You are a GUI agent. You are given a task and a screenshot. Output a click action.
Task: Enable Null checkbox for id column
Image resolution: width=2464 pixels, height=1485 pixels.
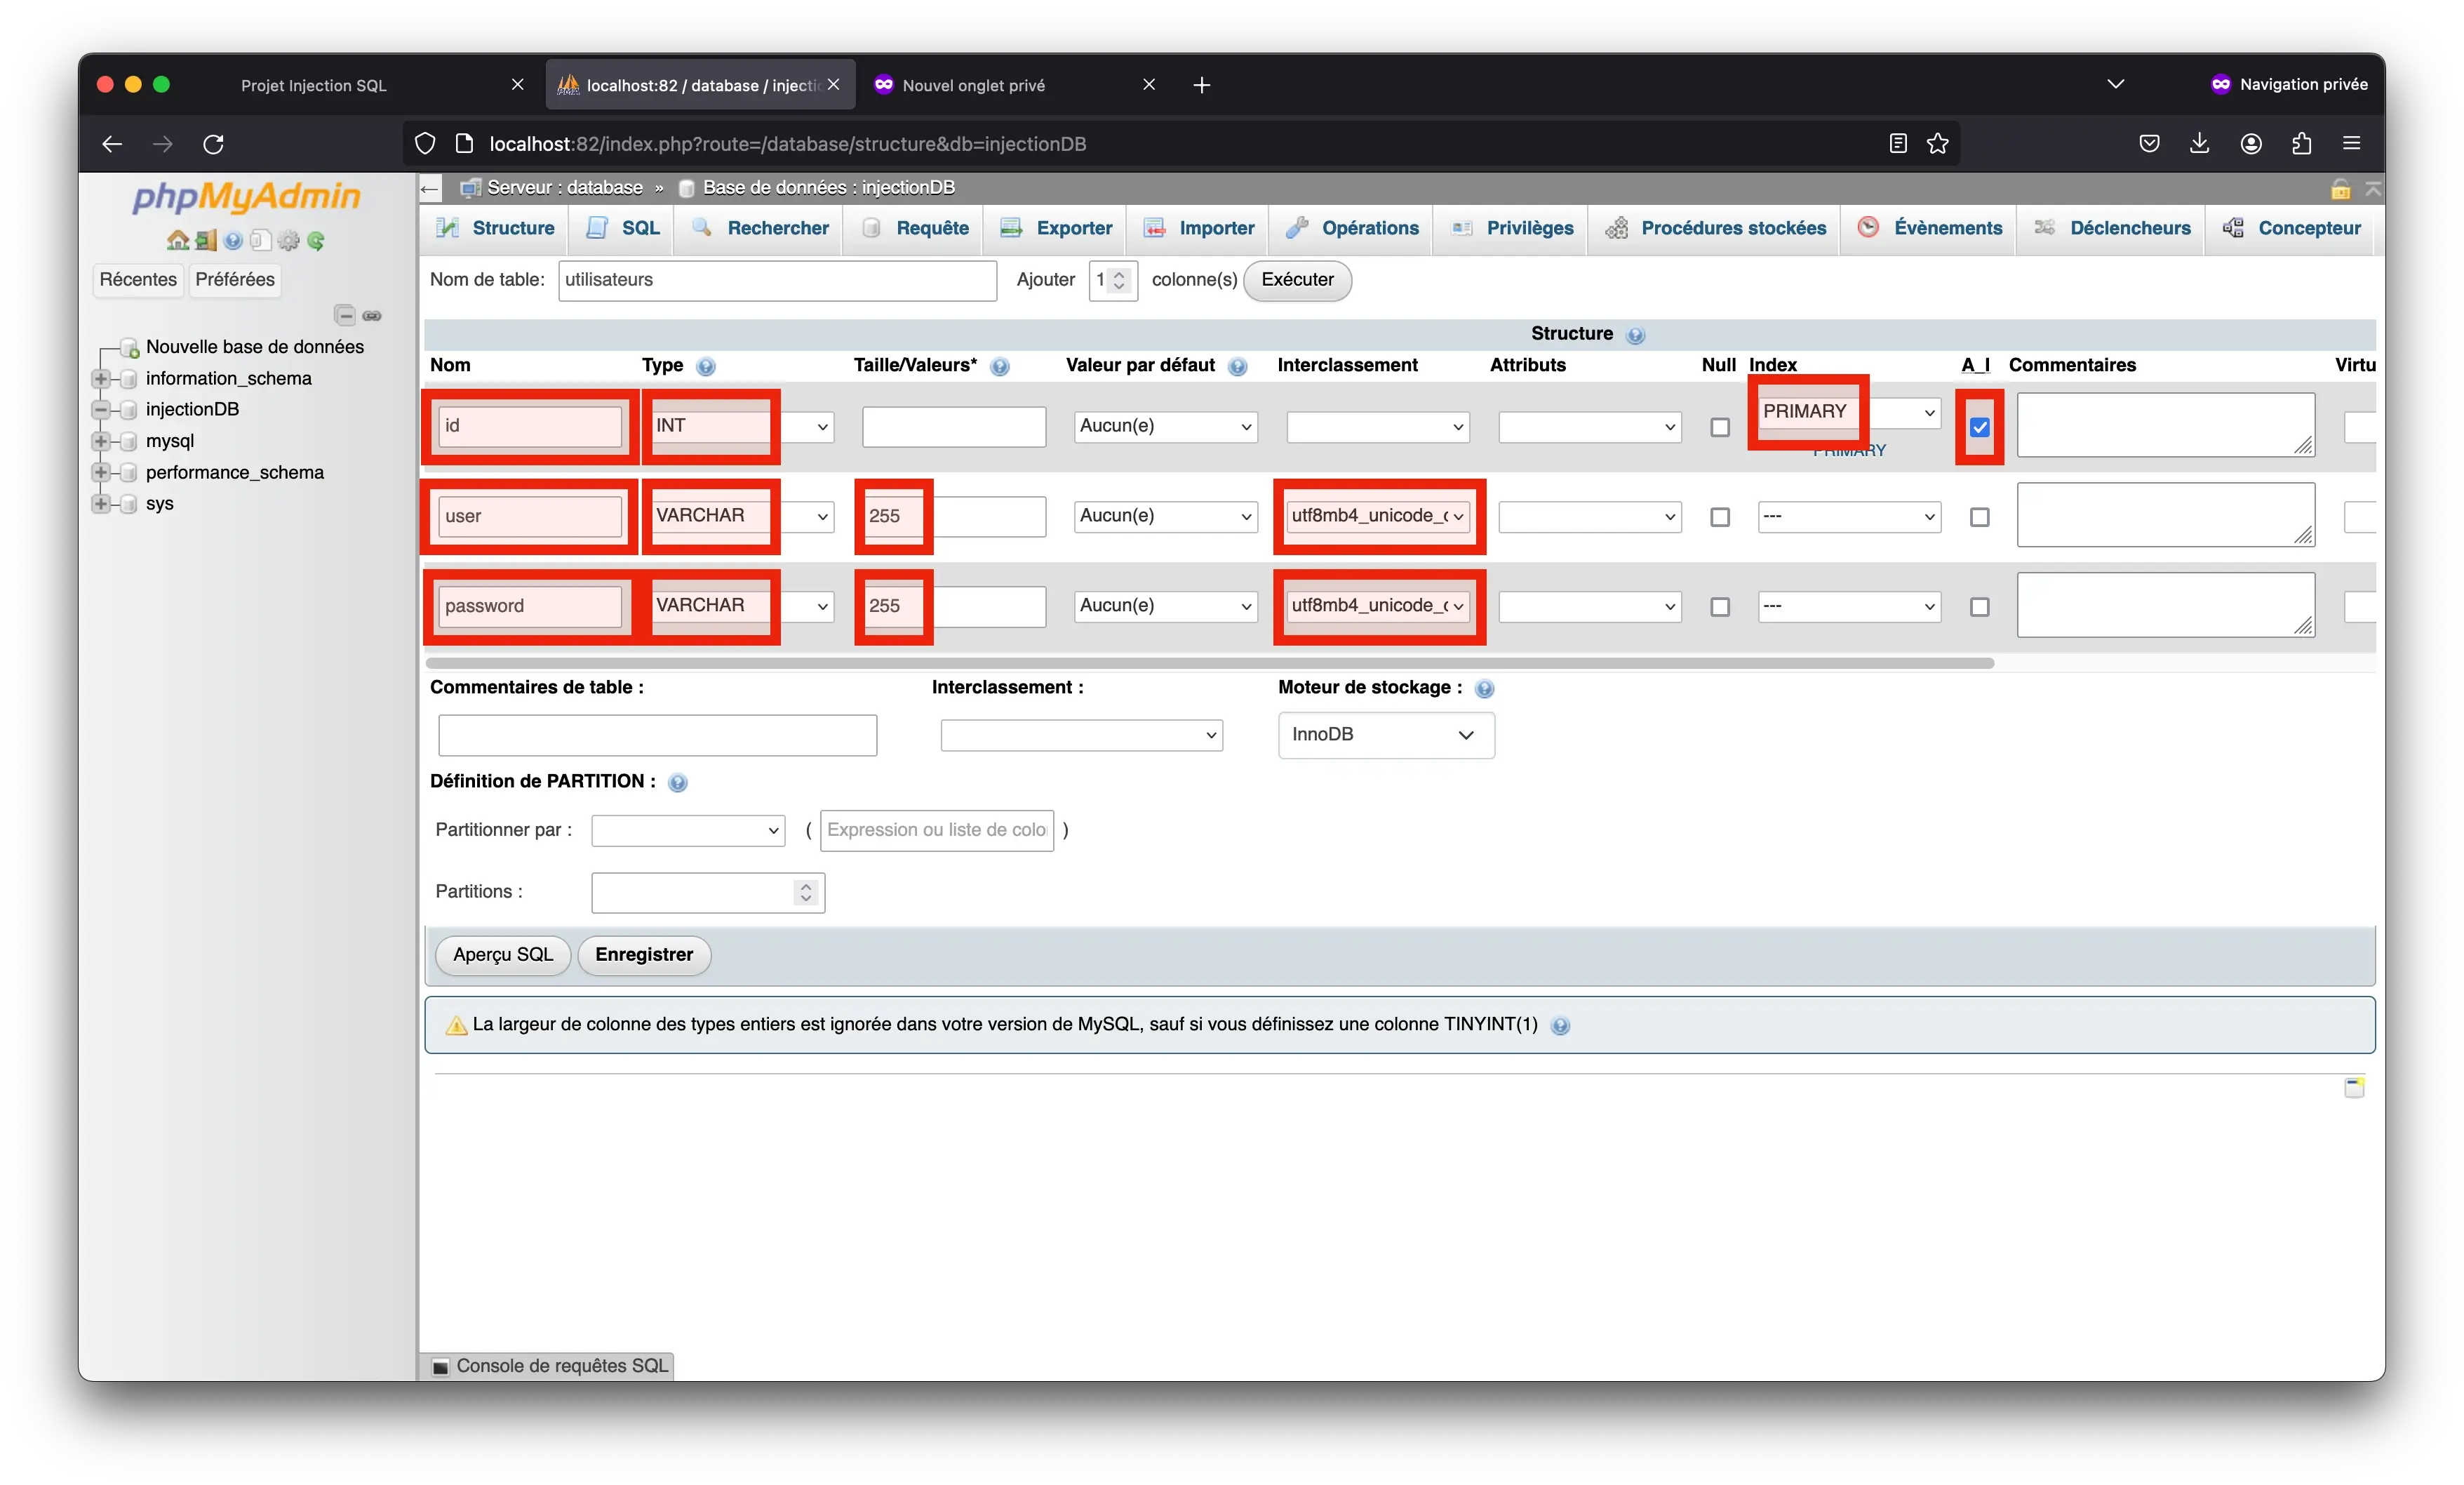[x=1720, y=427]
